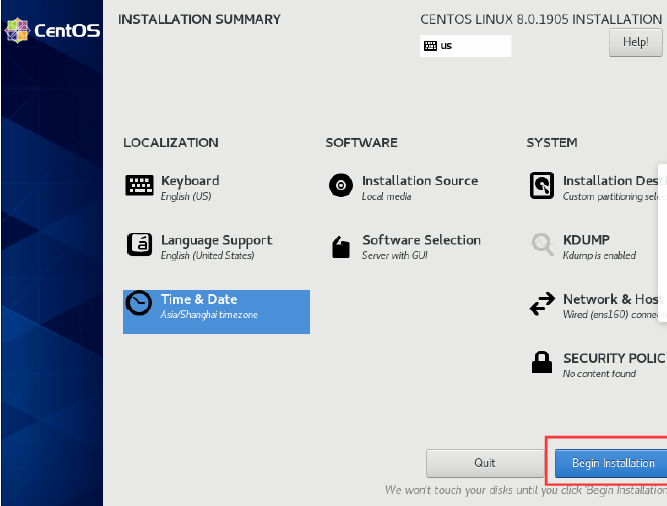Click the Begin Installation button
This screenshot has height=506, width=667.
611,463
